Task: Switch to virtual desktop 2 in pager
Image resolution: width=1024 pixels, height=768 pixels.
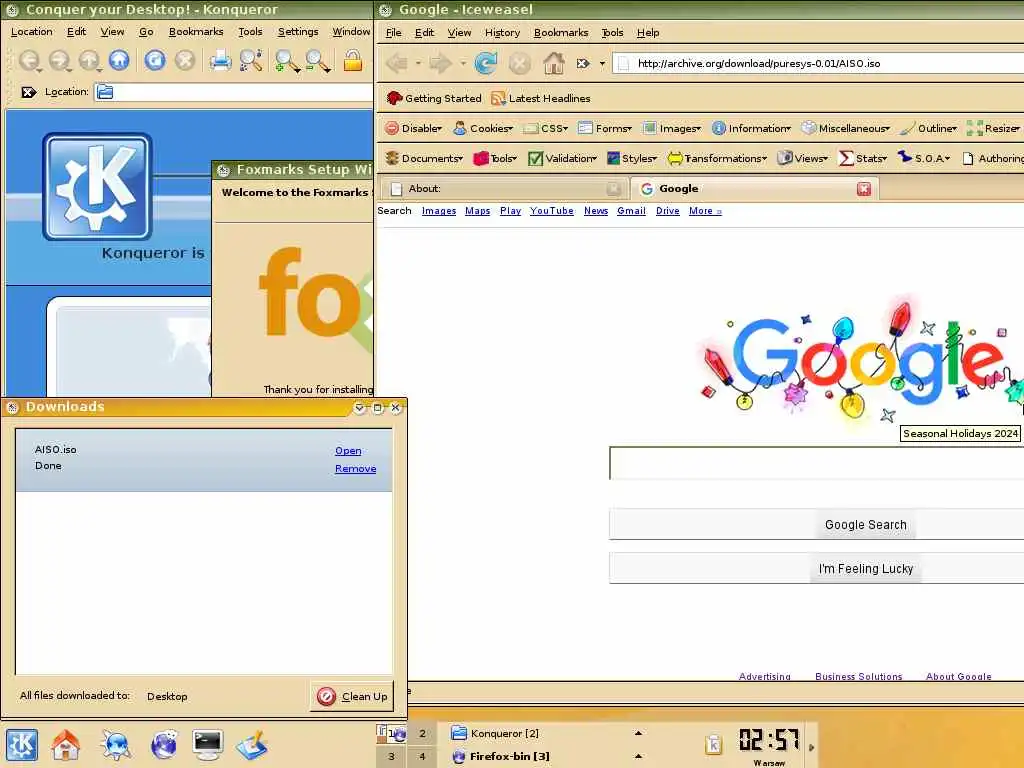Action: 422,733
